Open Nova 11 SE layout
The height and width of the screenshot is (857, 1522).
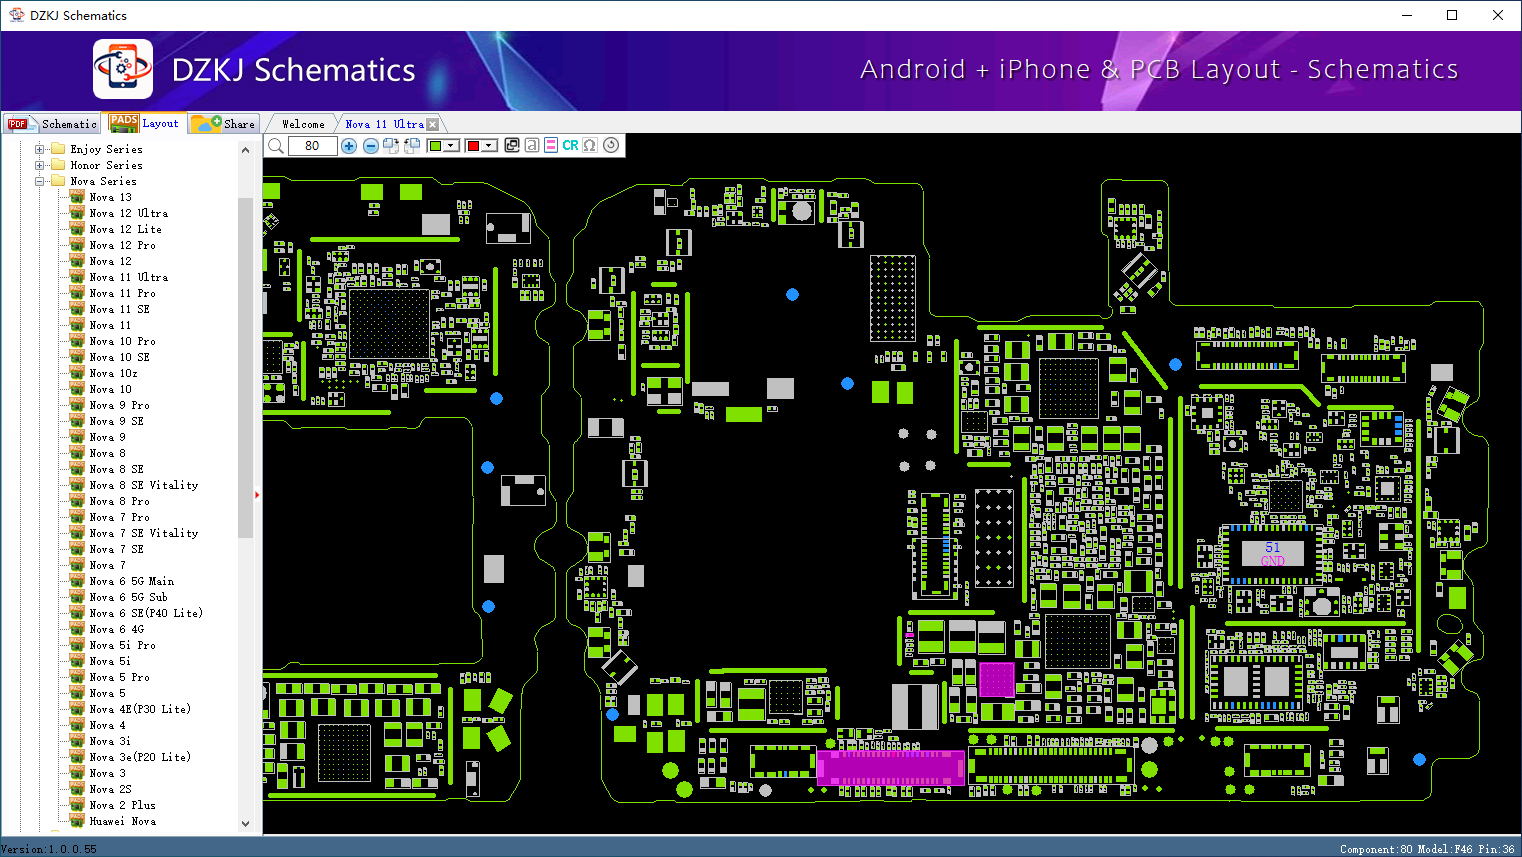tap(119, 309)
